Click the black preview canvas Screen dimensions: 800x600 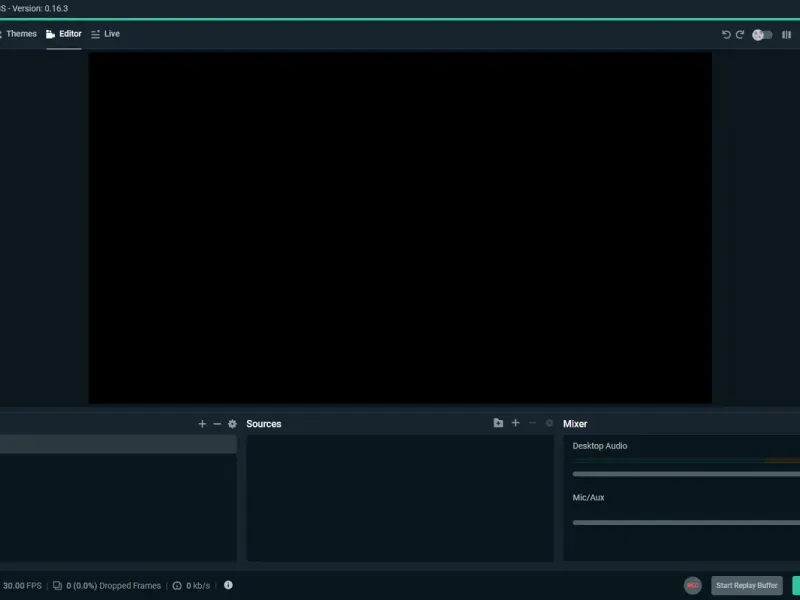tap(400, 228)
